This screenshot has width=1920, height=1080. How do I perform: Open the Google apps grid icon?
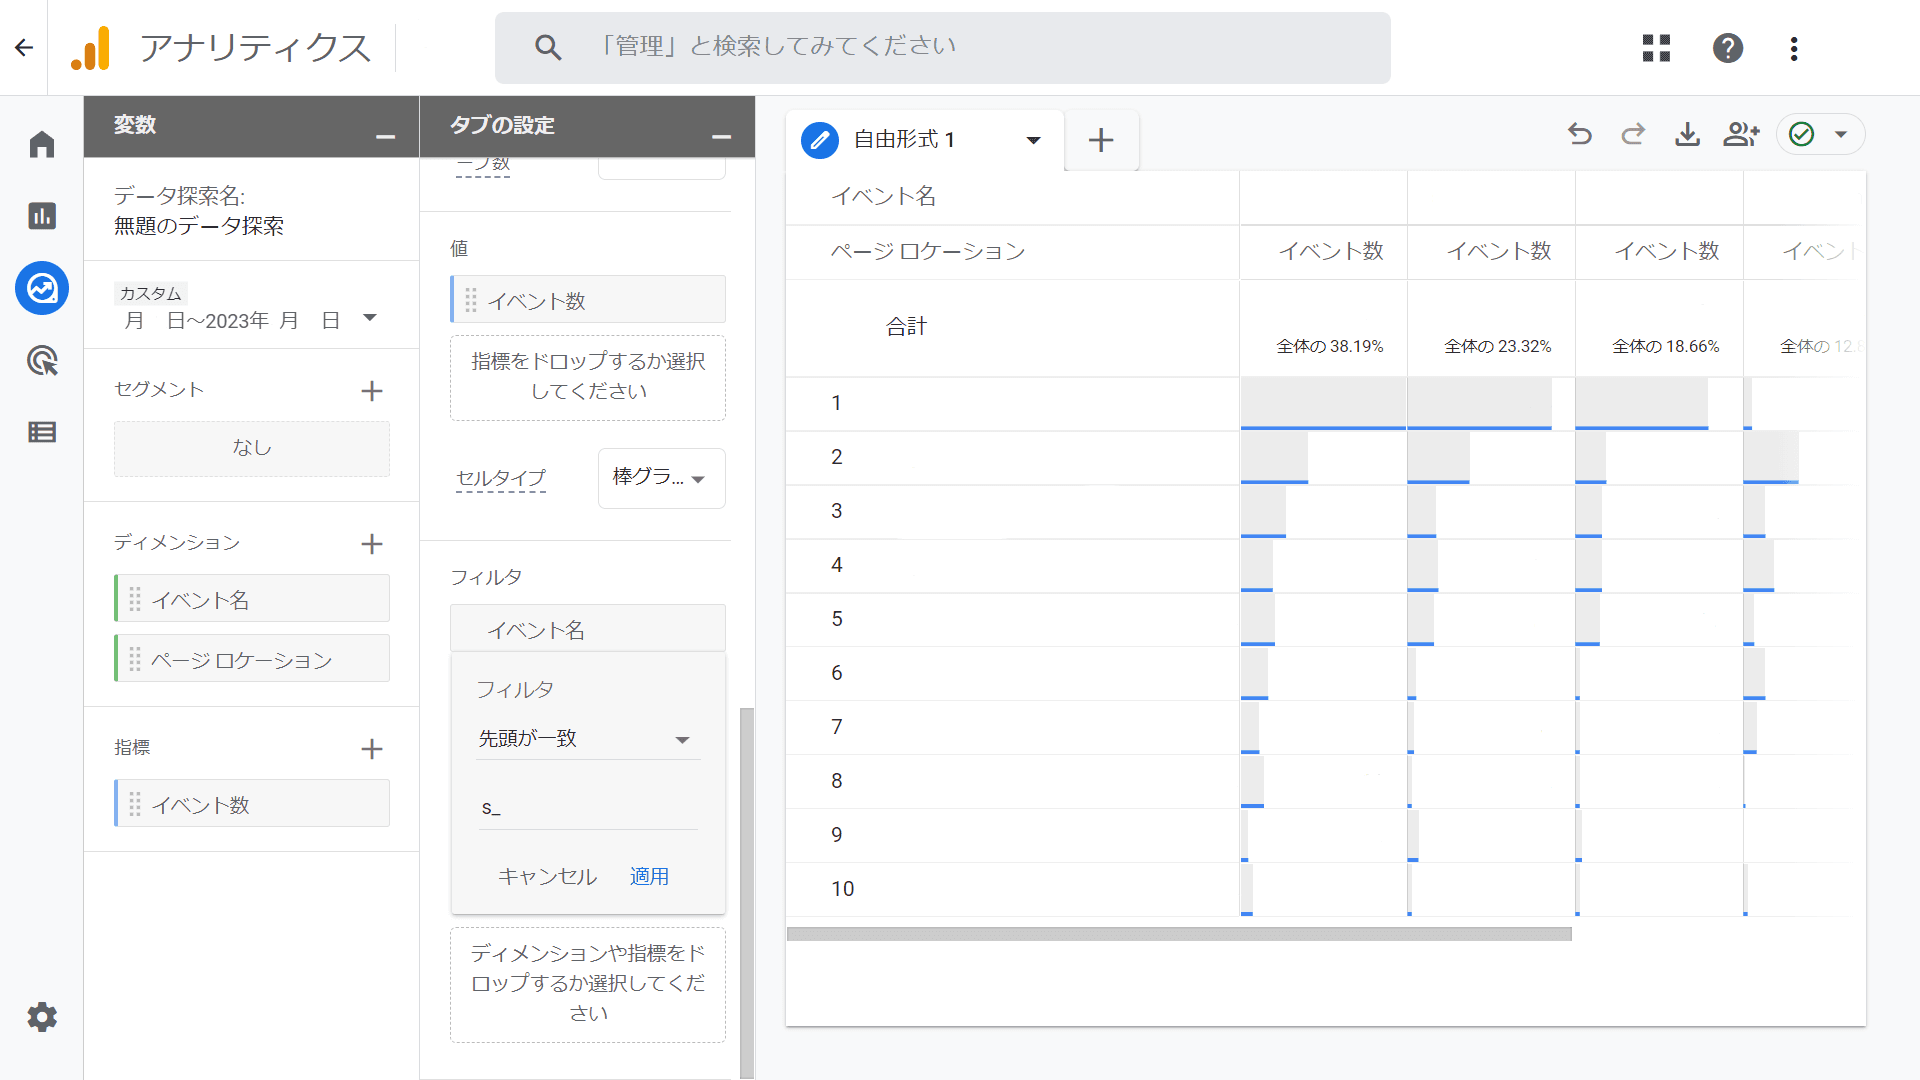click(1656, 48)
